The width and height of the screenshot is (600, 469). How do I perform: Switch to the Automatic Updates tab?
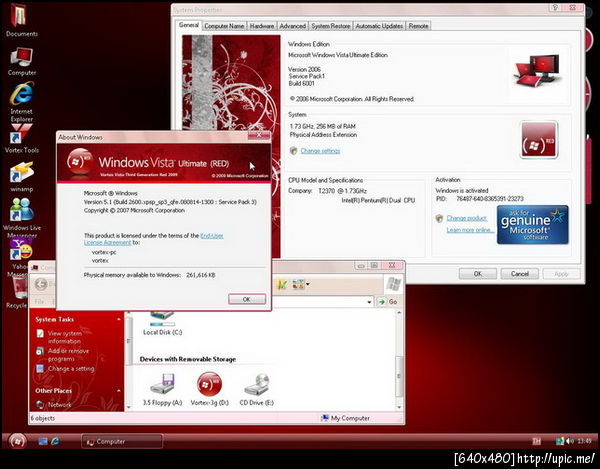(379, 26)
